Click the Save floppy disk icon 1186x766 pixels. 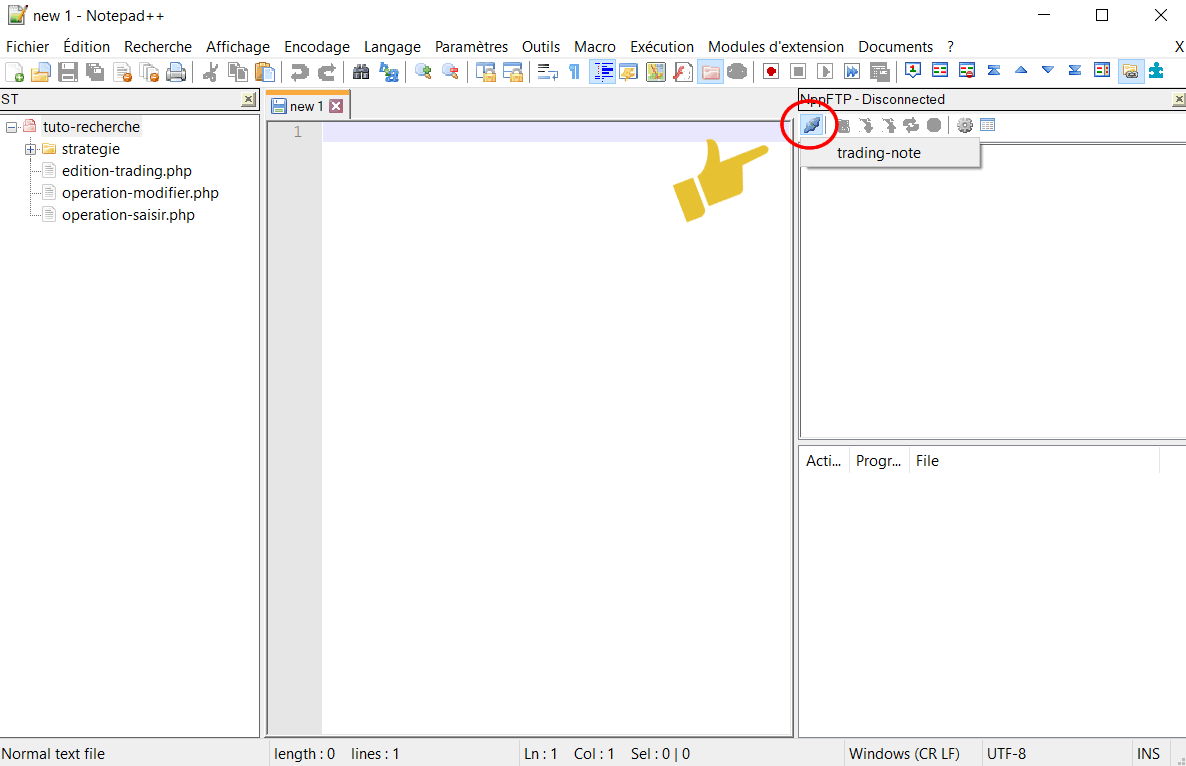(x=68, y=72)
